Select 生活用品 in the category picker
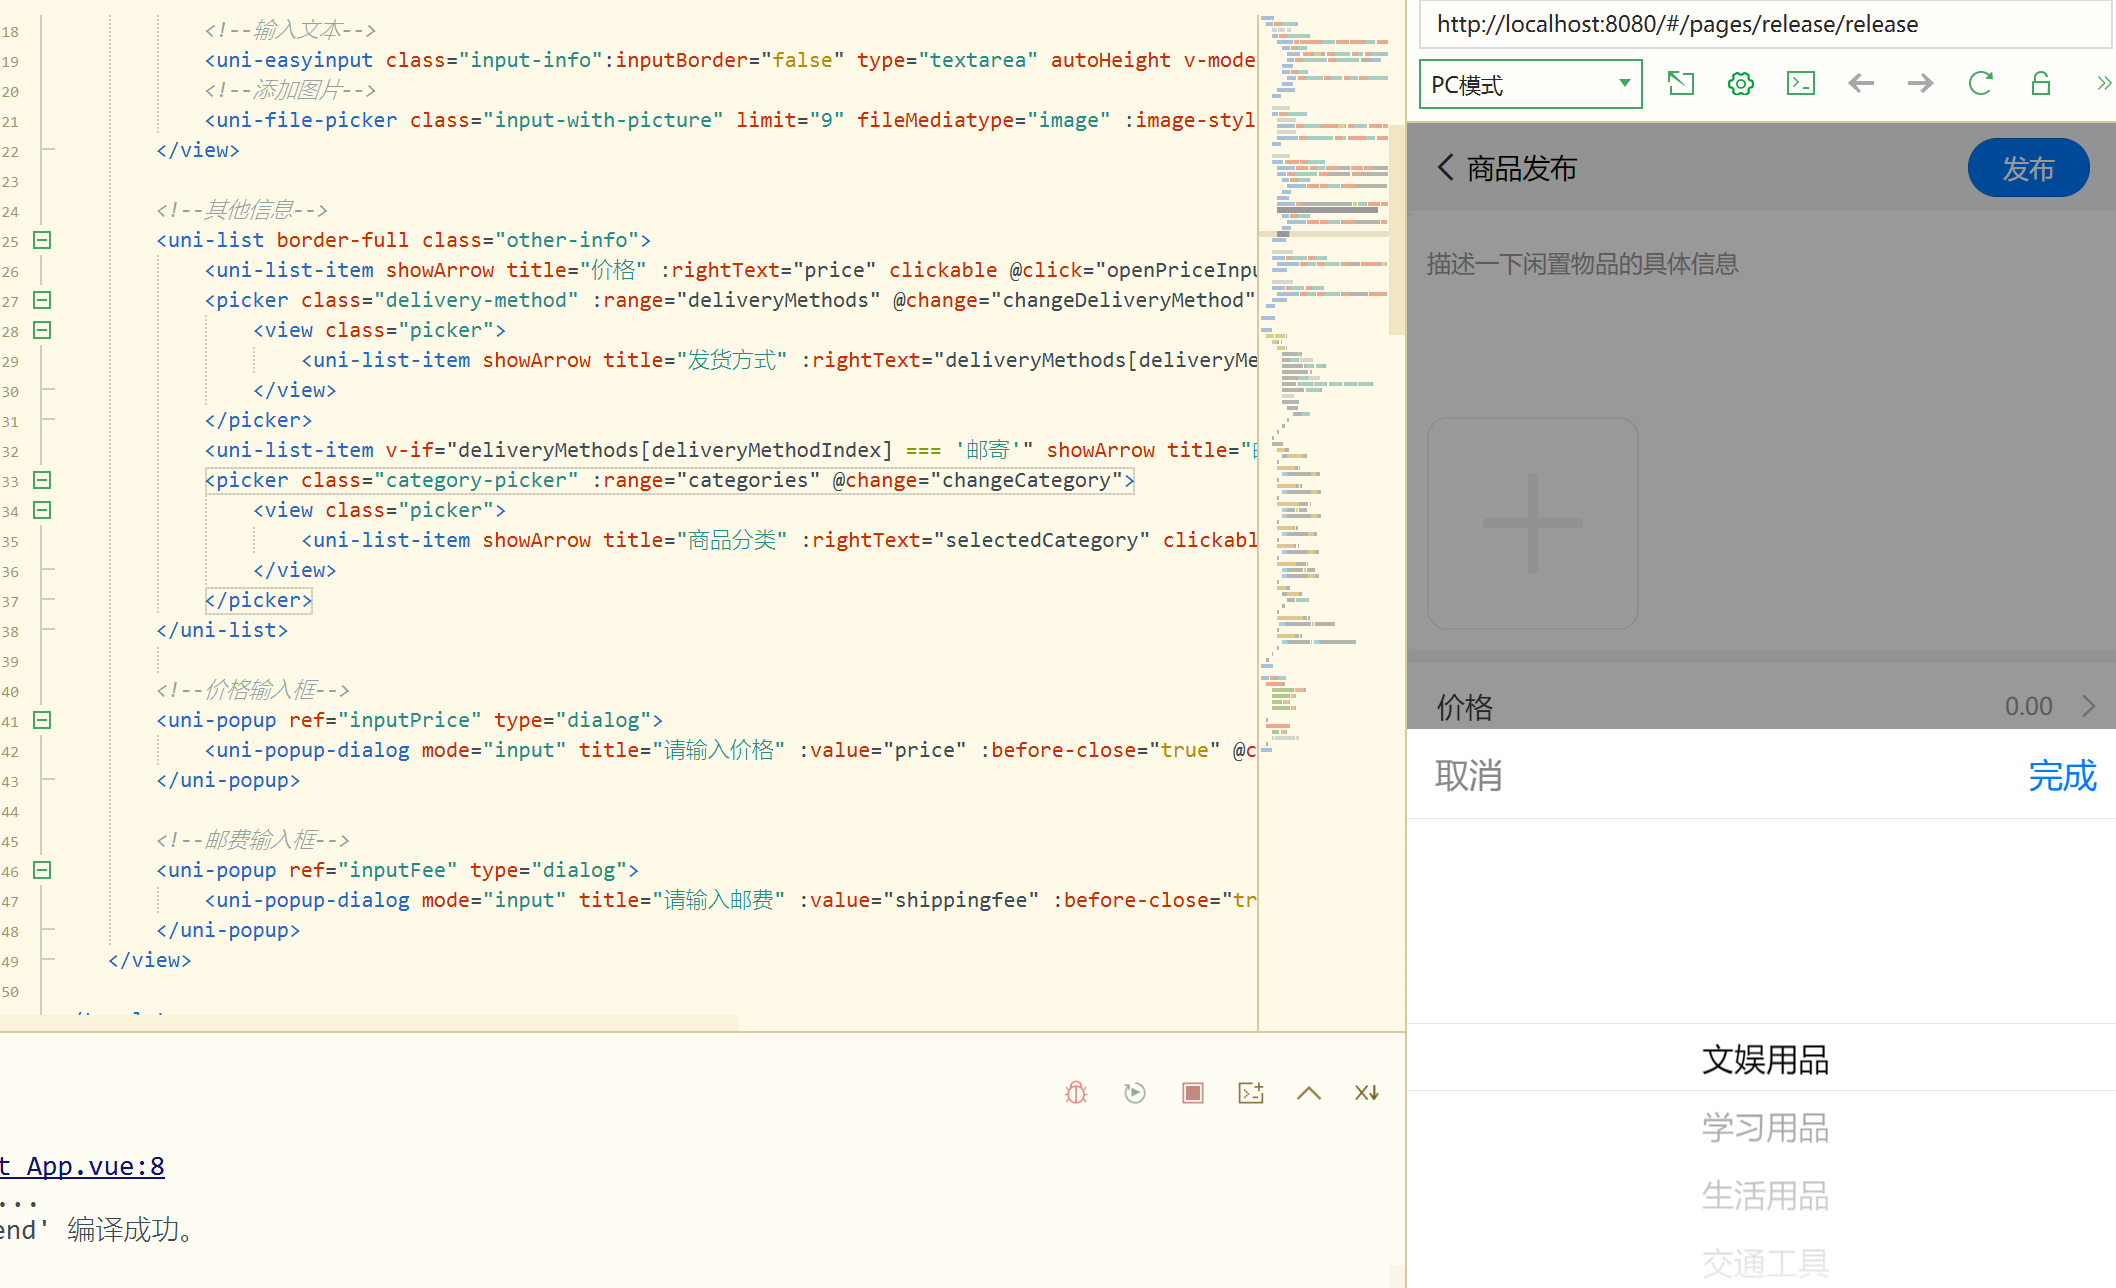The width and height of the screenshot is (2116, 1288). pos(1765,1196)
